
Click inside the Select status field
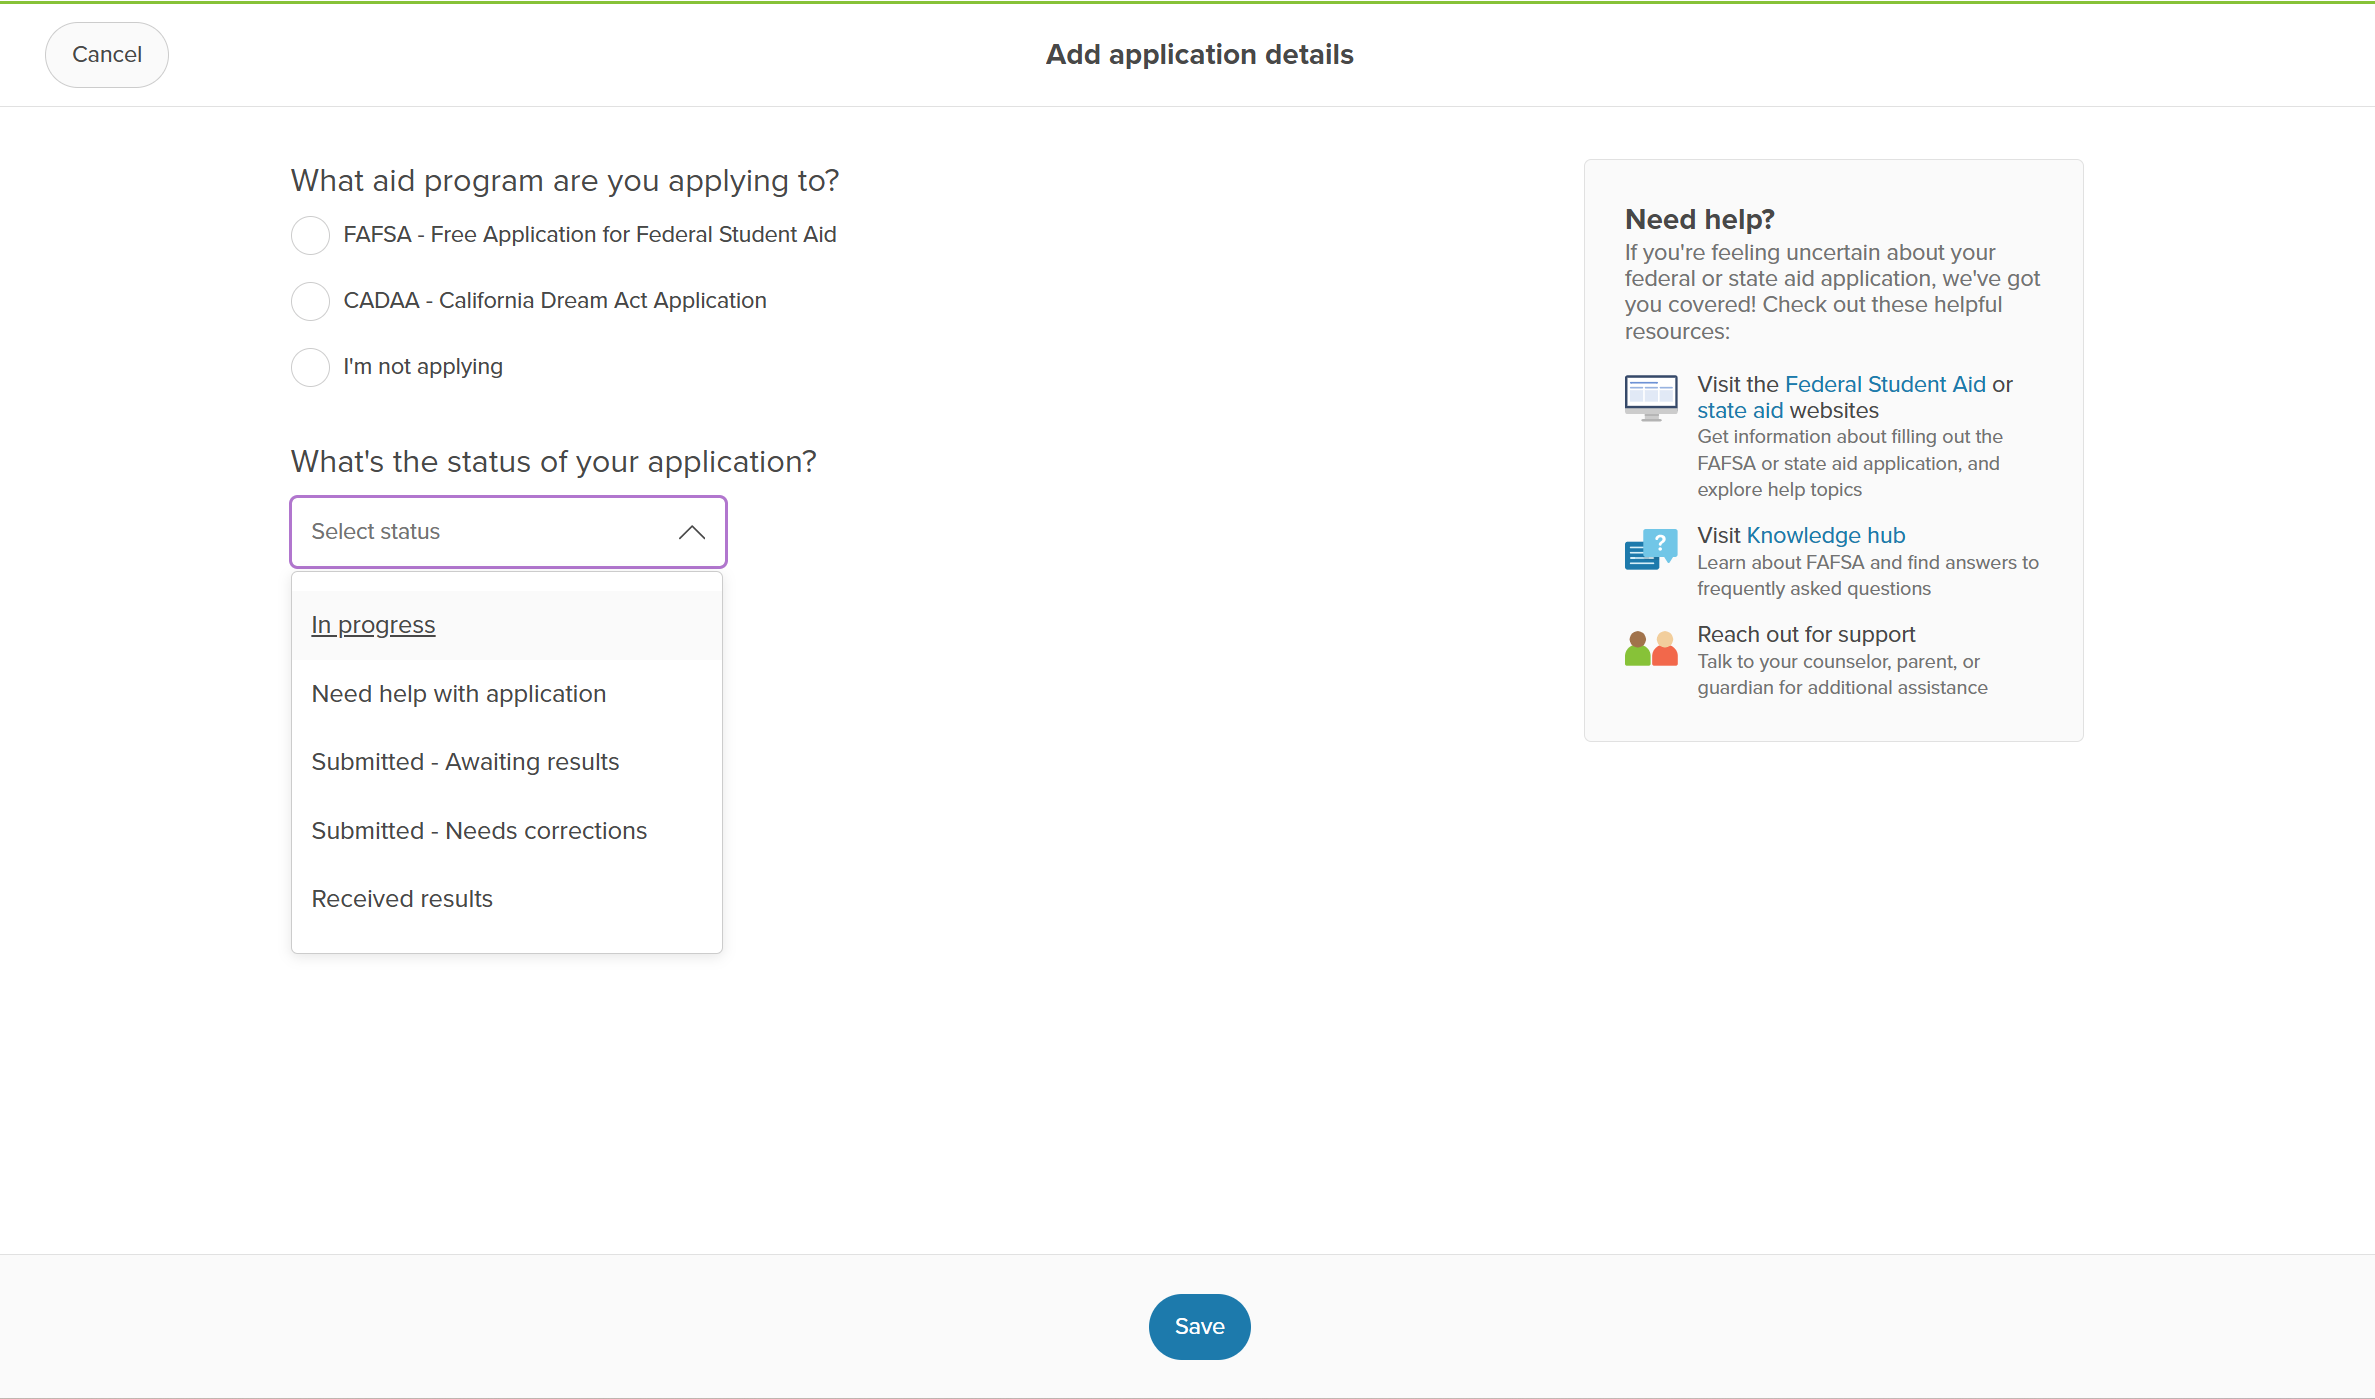tap(450, 531)
